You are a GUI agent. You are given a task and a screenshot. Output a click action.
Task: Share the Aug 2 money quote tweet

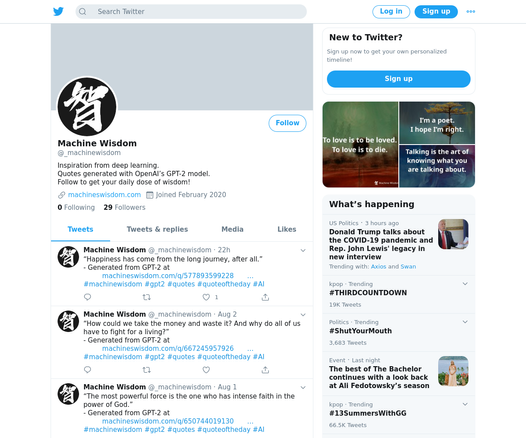(265, 370)
